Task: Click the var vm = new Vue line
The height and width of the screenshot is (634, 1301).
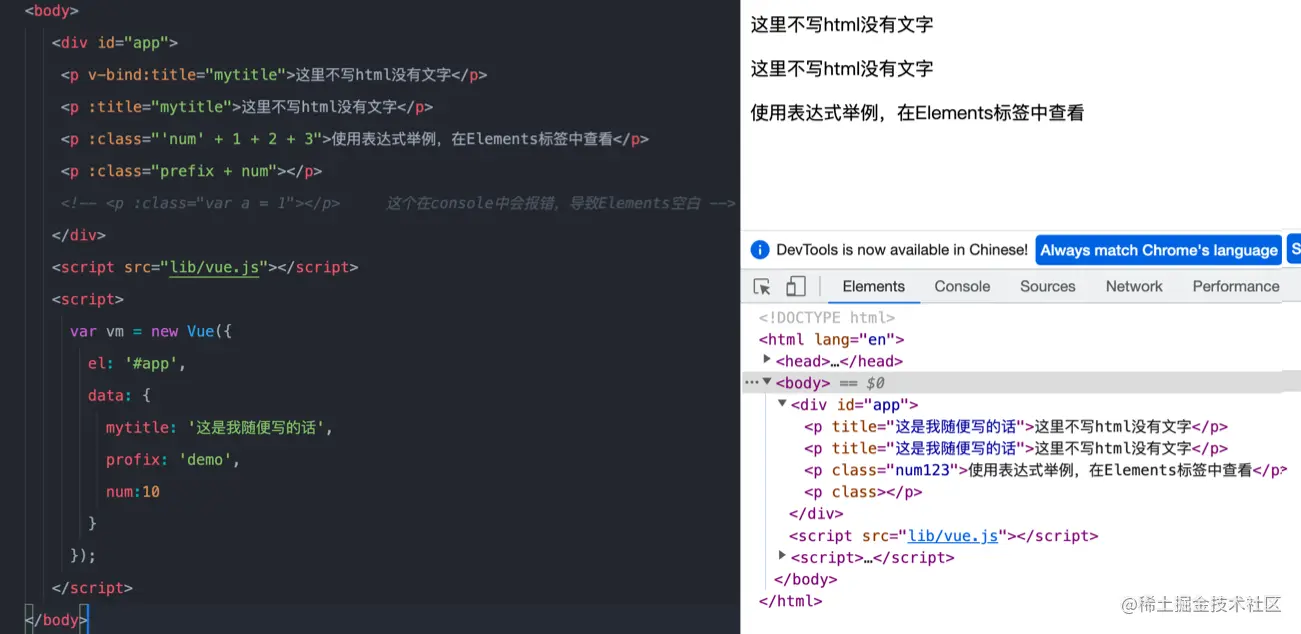Action: (151, 331)
